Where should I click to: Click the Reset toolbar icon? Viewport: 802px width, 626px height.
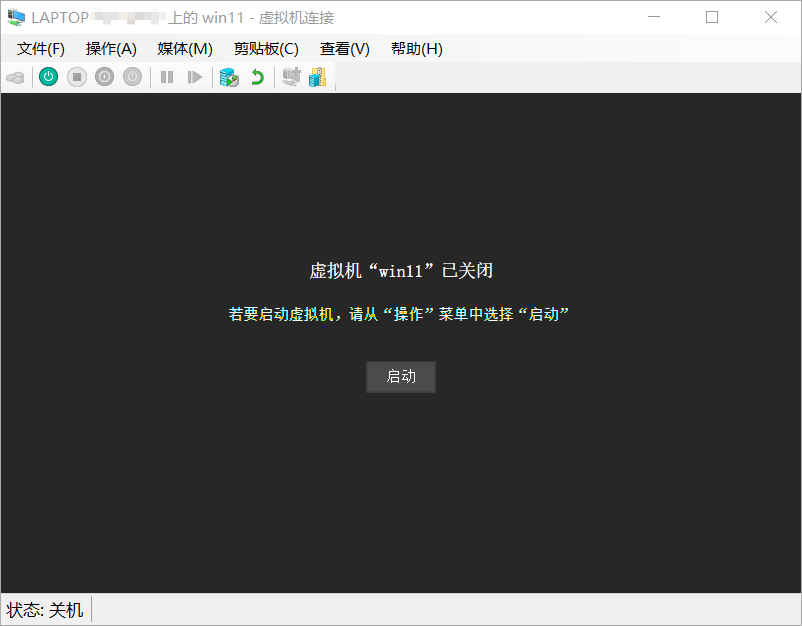pos(195,77)
